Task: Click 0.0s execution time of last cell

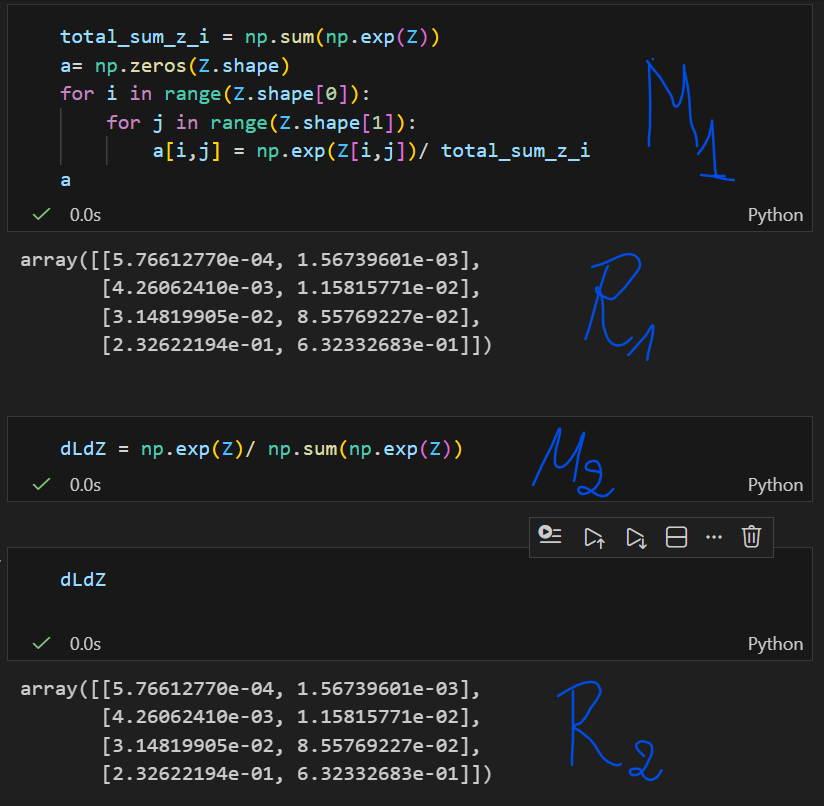Action: [85, 644]
